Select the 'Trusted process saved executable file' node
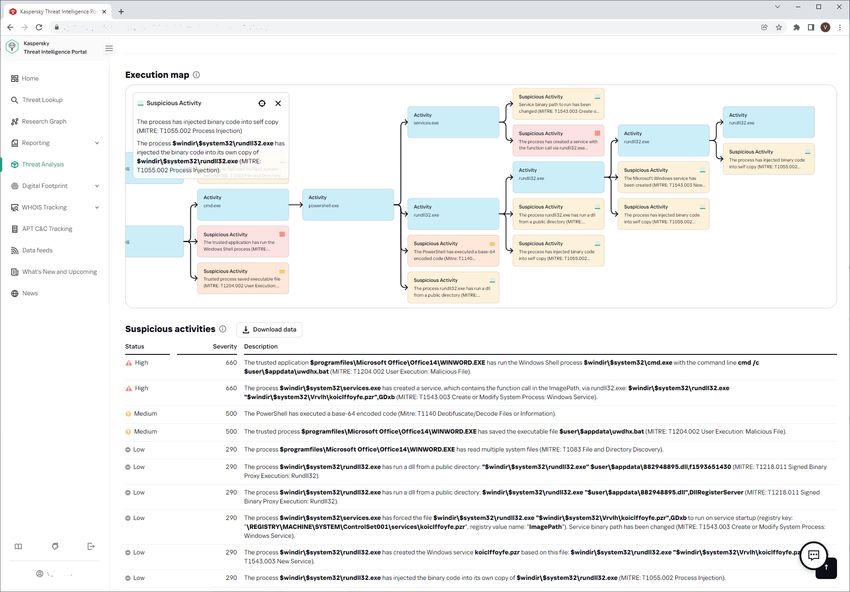850x592 pixels. 243,278
